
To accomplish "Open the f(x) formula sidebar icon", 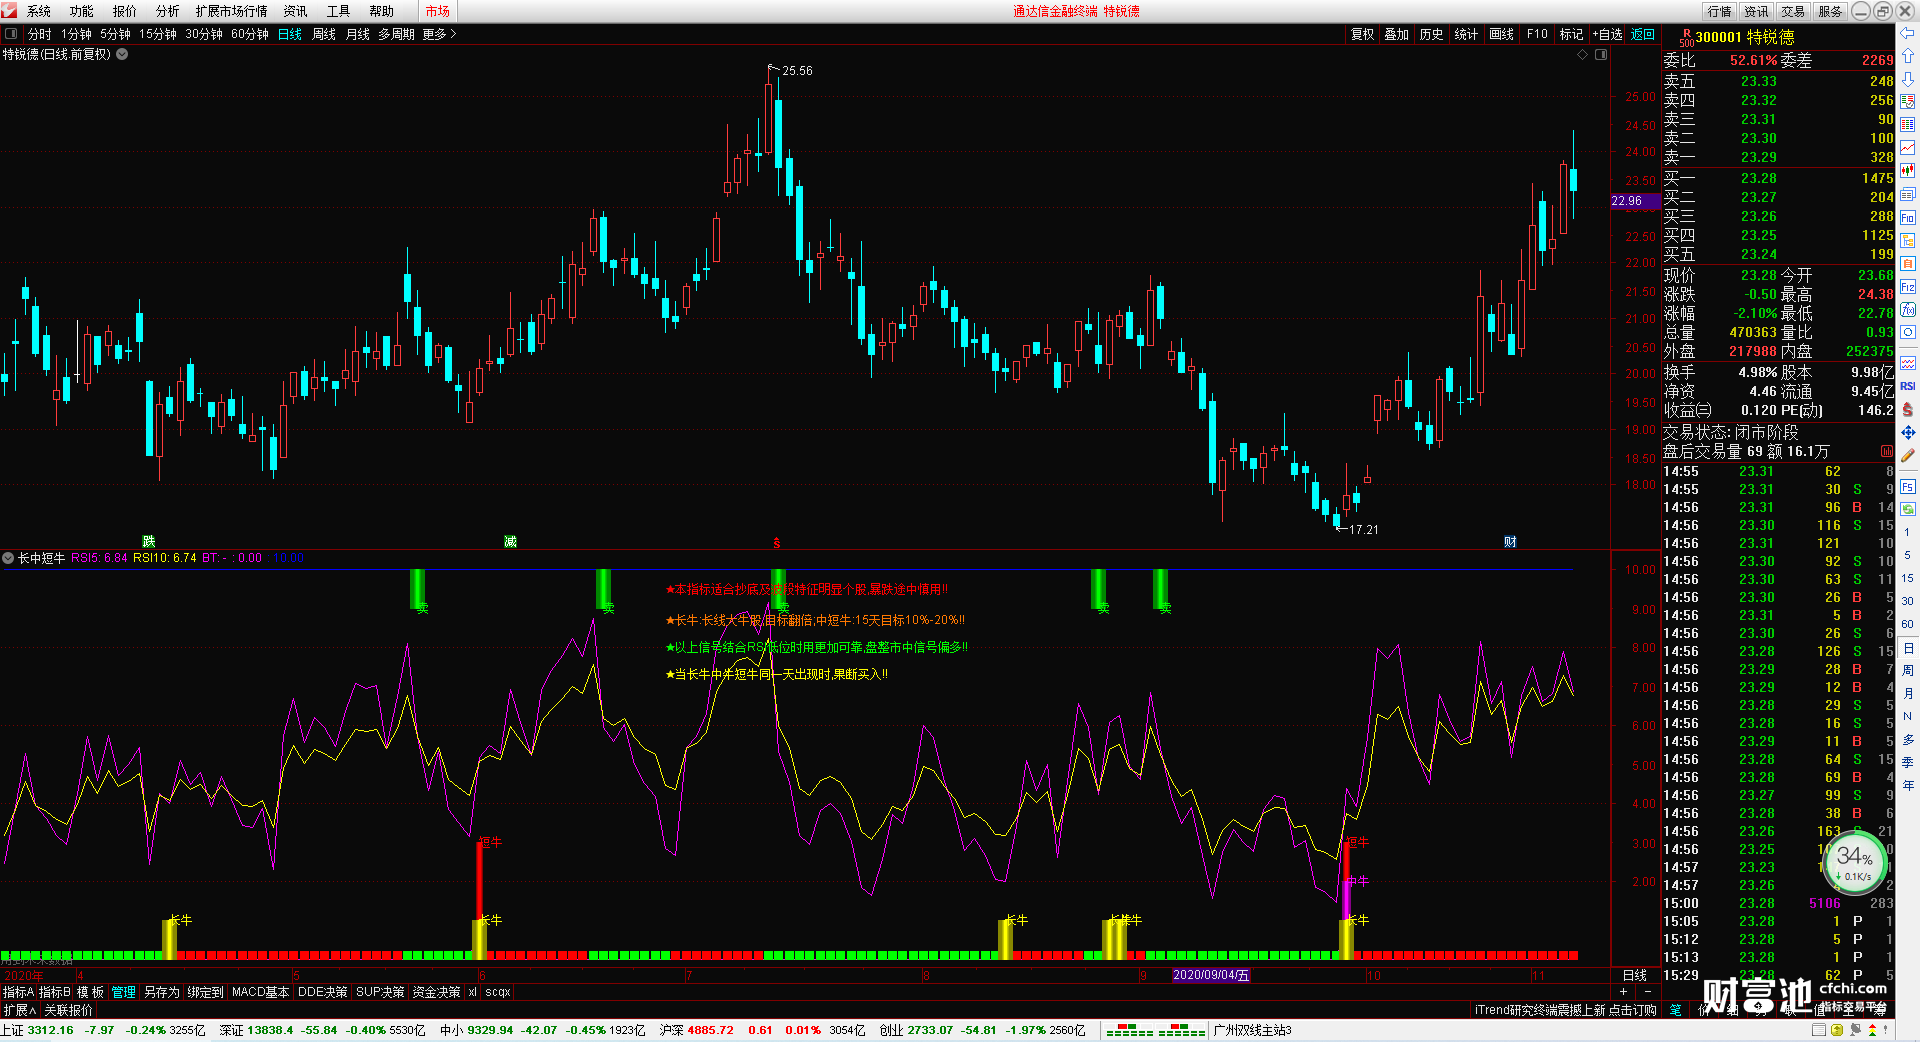I will pyautogui.click(x=1908, y=310).
